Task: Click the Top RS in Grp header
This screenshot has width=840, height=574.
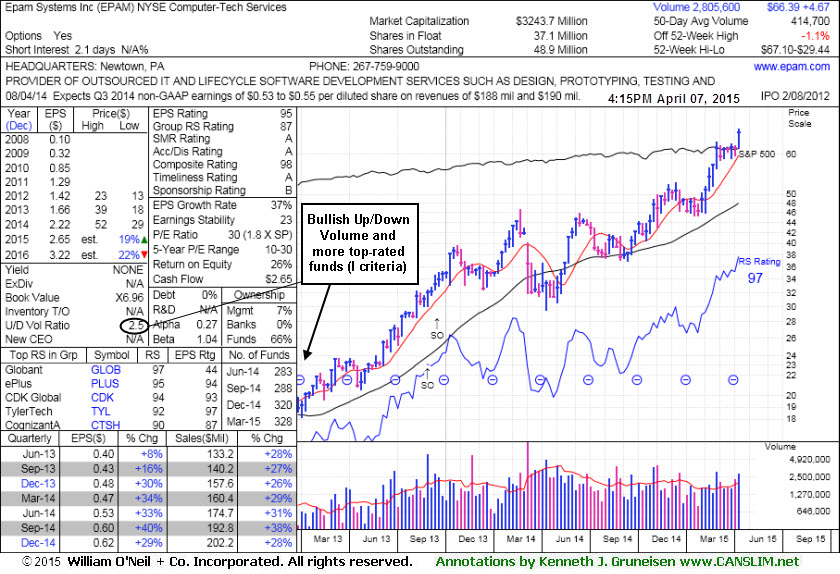Action: pyautogui.click(x=43, y=355)
